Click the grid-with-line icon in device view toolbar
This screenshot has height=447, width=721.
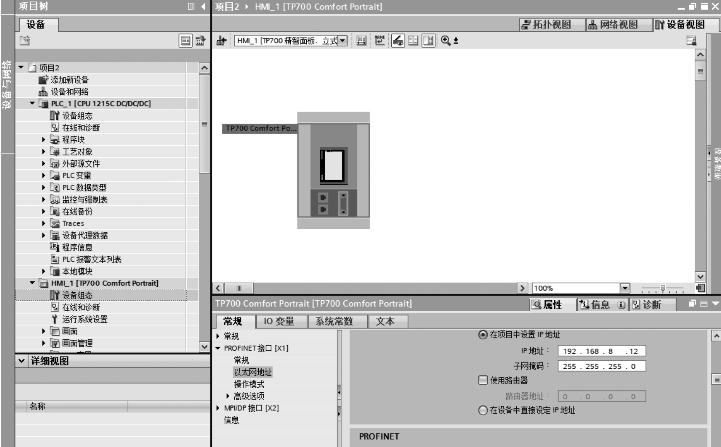379,41
